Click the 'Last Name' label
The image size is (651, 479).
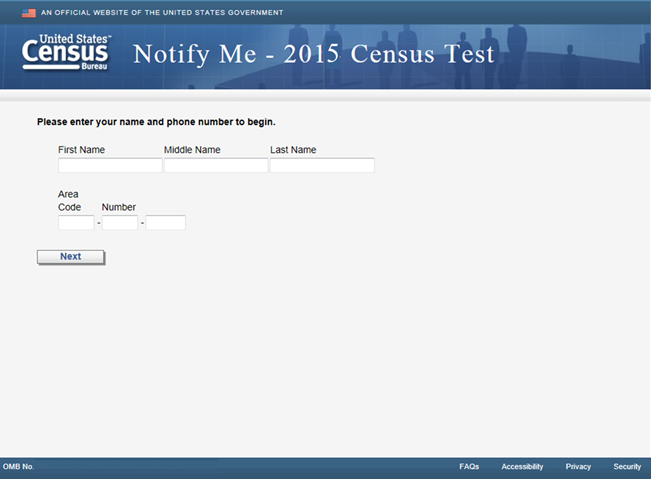[293, 150]
